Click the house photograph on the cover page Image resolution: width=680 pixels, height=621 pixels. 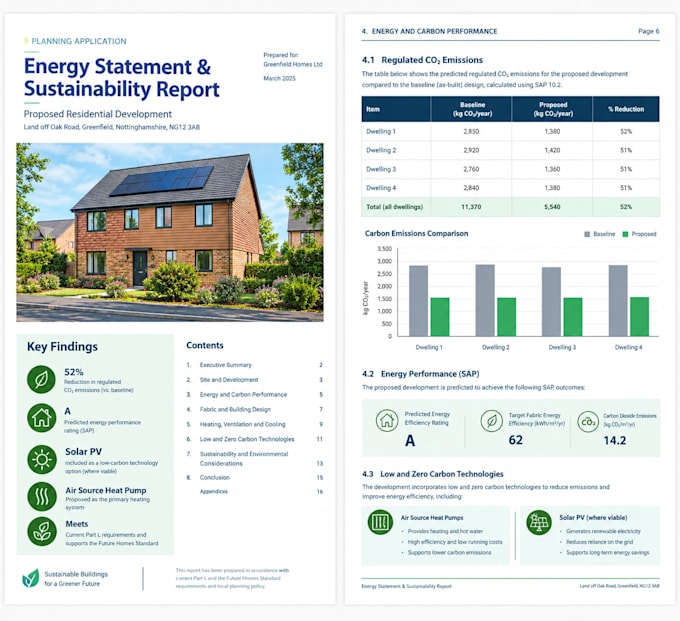[170, 232]
